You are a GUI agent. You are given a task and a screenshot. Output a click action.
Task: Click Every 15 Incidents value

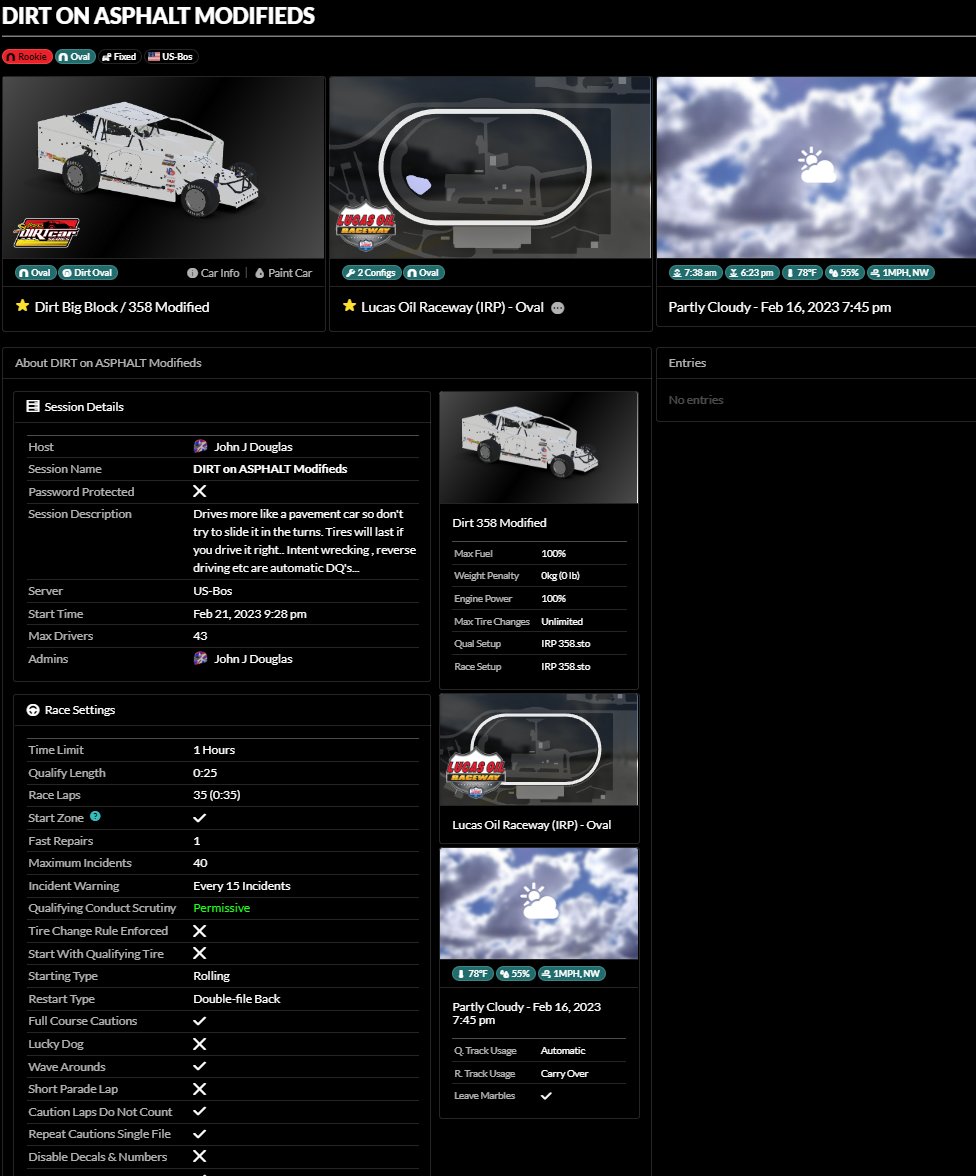pos(242,886)
